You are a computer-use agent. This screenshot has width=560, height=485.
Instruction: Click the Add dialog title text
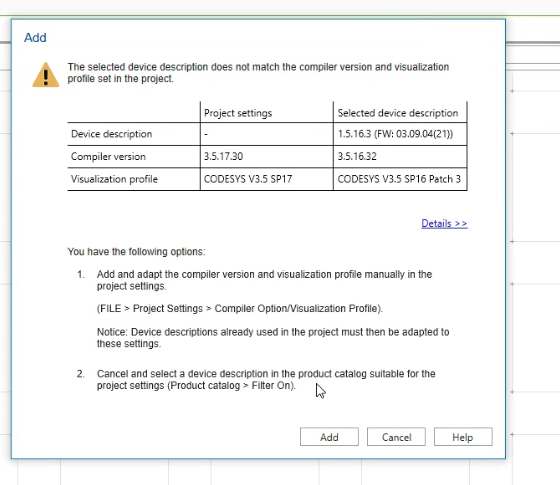pos(35,38)
